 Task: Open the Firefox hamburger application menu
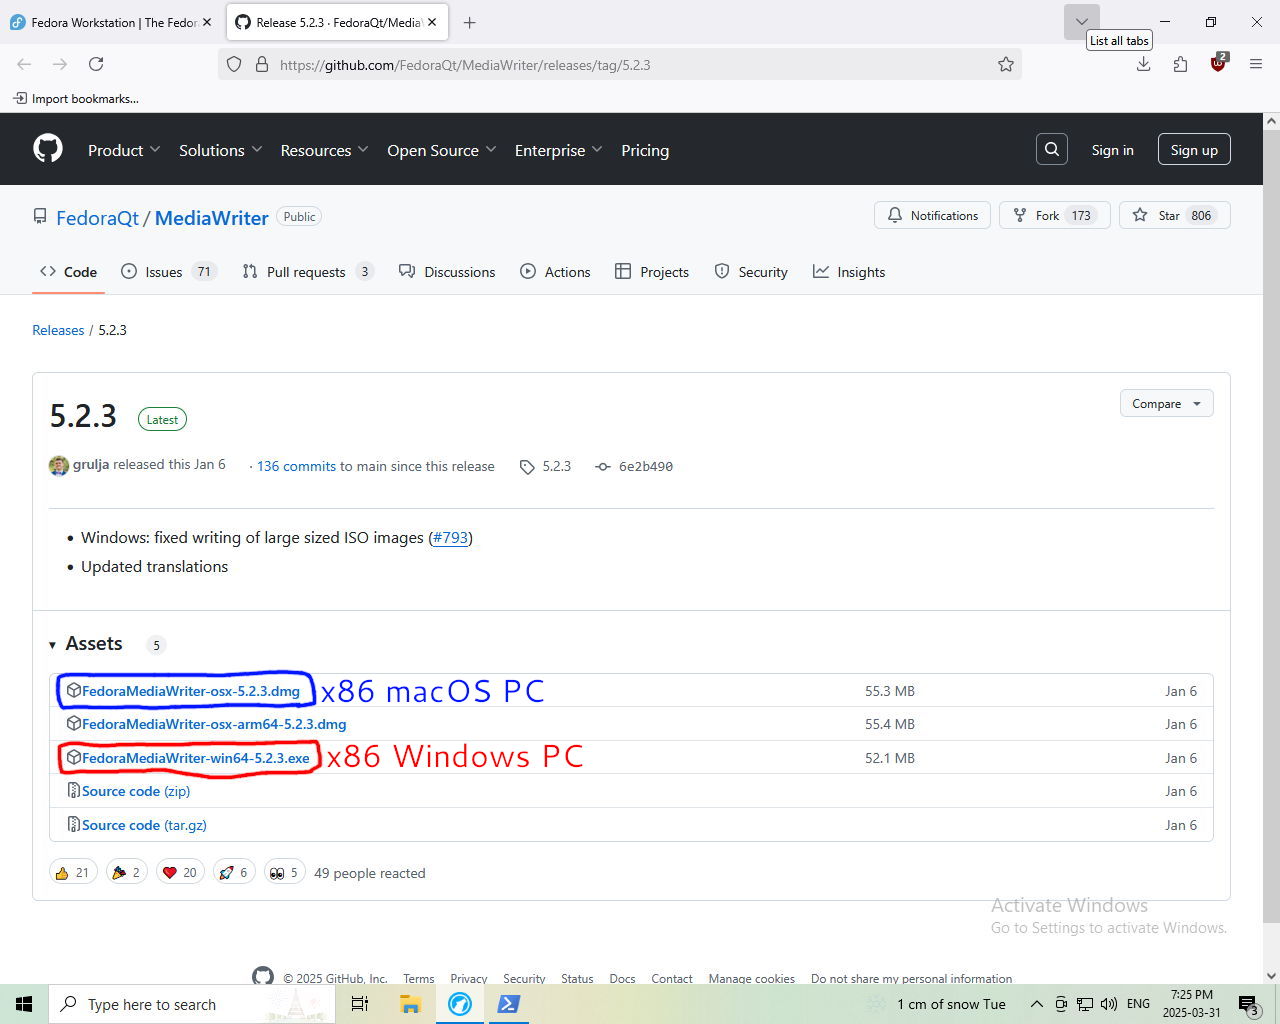[x=1256, y=64]
